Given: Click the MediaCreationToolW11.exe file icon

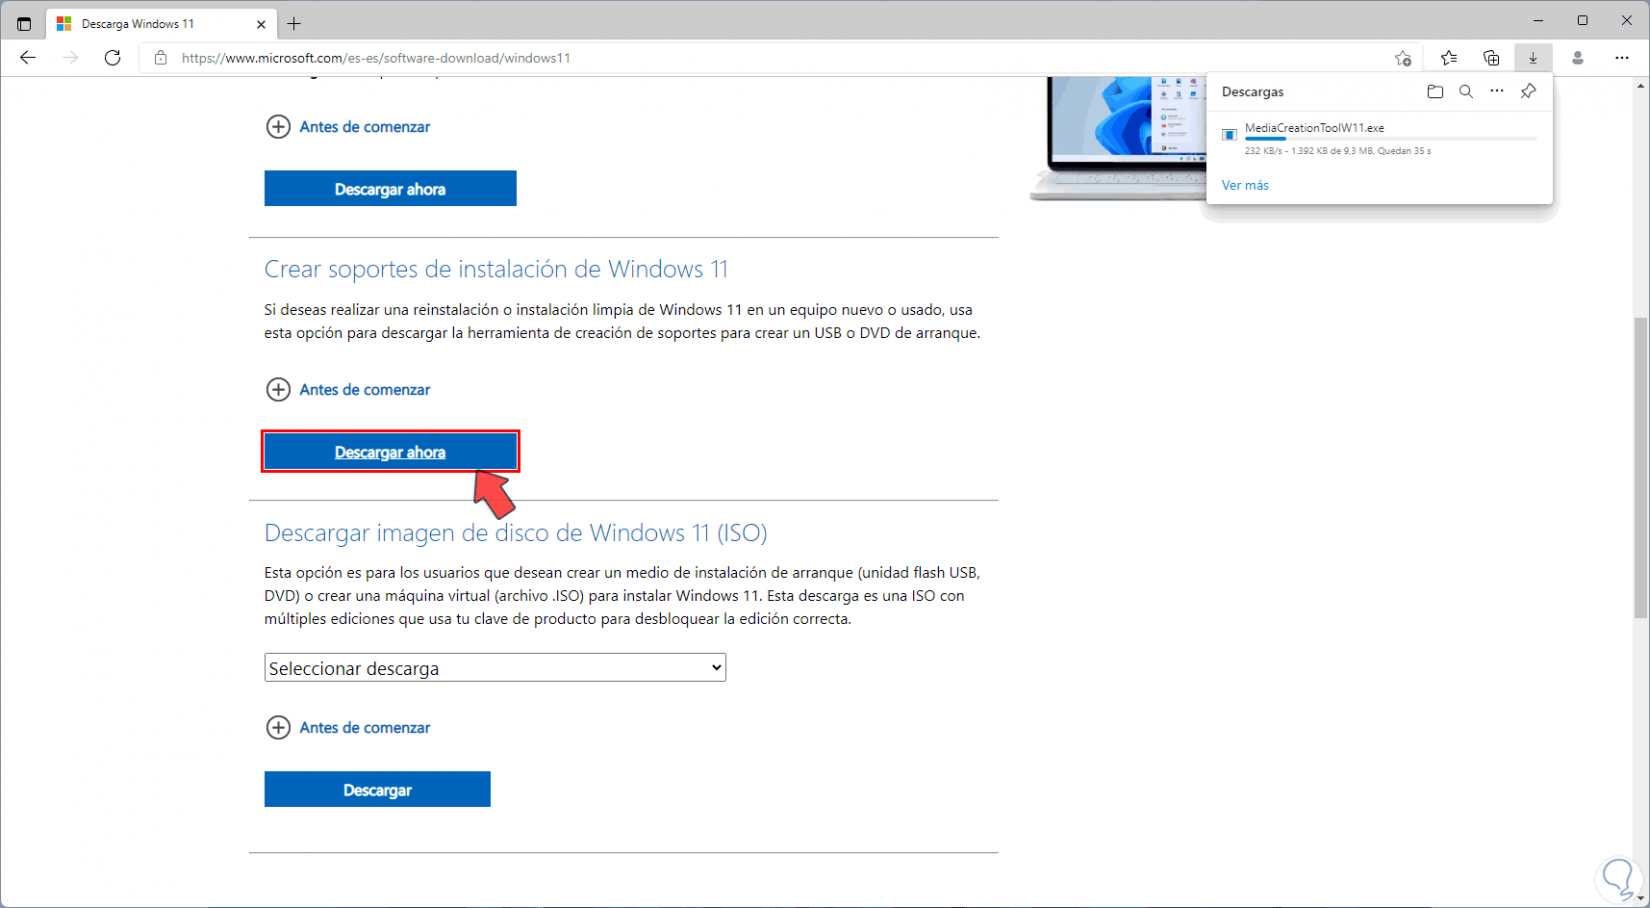Looking at the screenshot, I should (x=1229, y=135).
